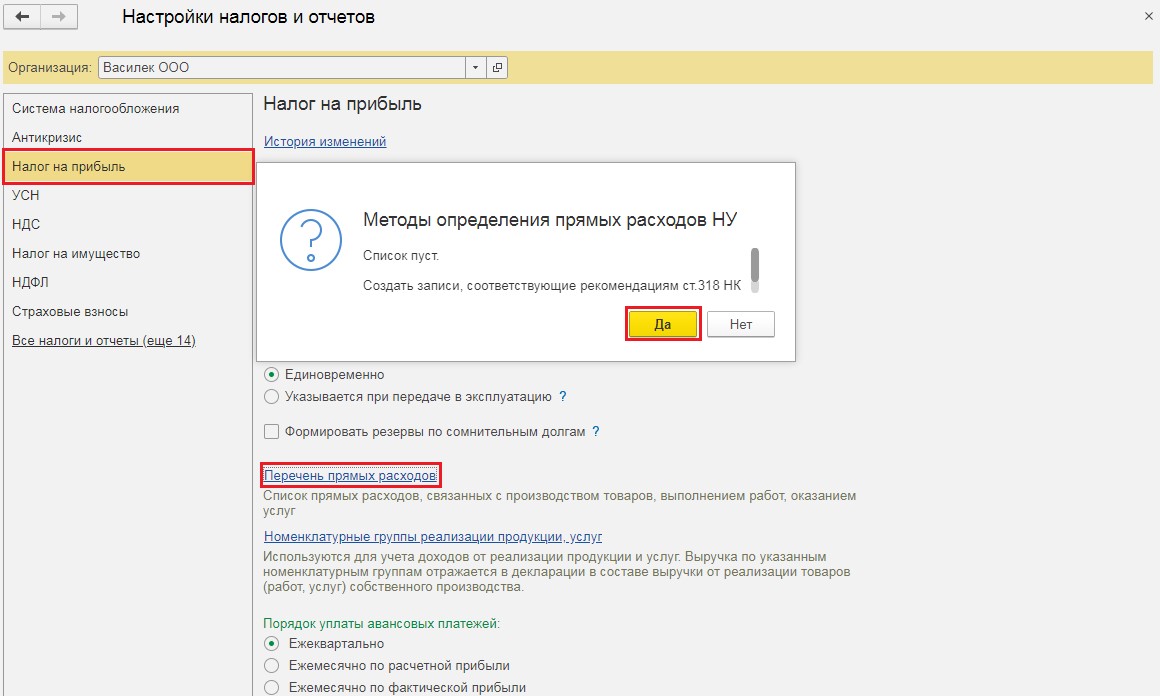This screenshot has height=696, width=1160.
Task: Choose Ежемесячно по расчетной прибыли
Action: pos(271,666)
